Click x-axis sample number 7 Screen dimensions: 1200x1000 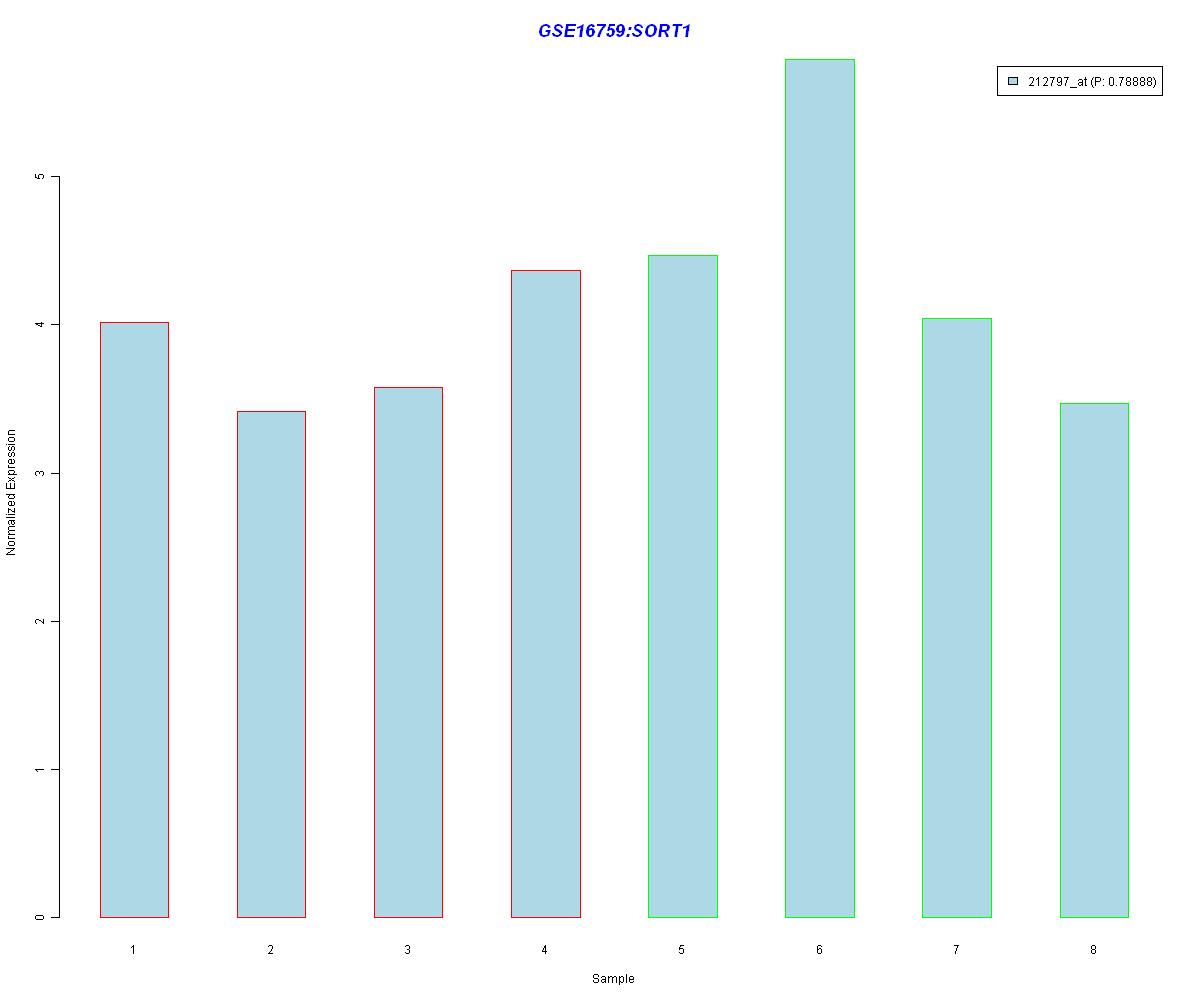pos(956,949)
